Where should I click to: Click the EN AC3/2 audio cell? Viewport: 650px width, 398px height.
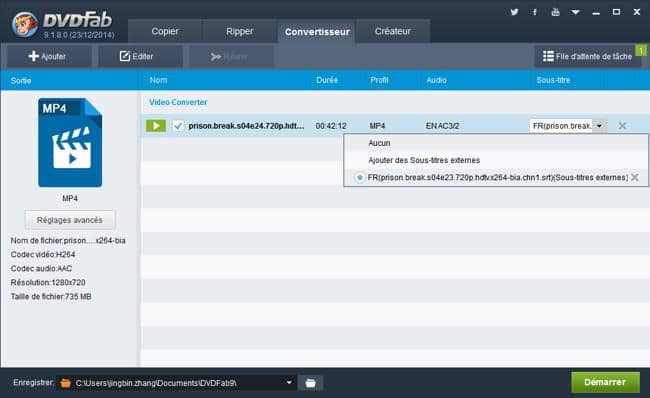[x=442, y=126]
